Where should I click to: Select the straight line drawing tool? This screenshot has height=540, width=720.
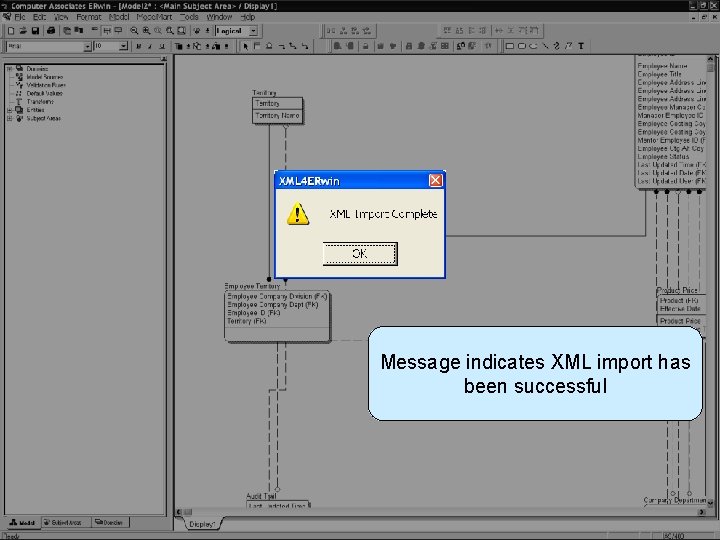click(545, 46)
